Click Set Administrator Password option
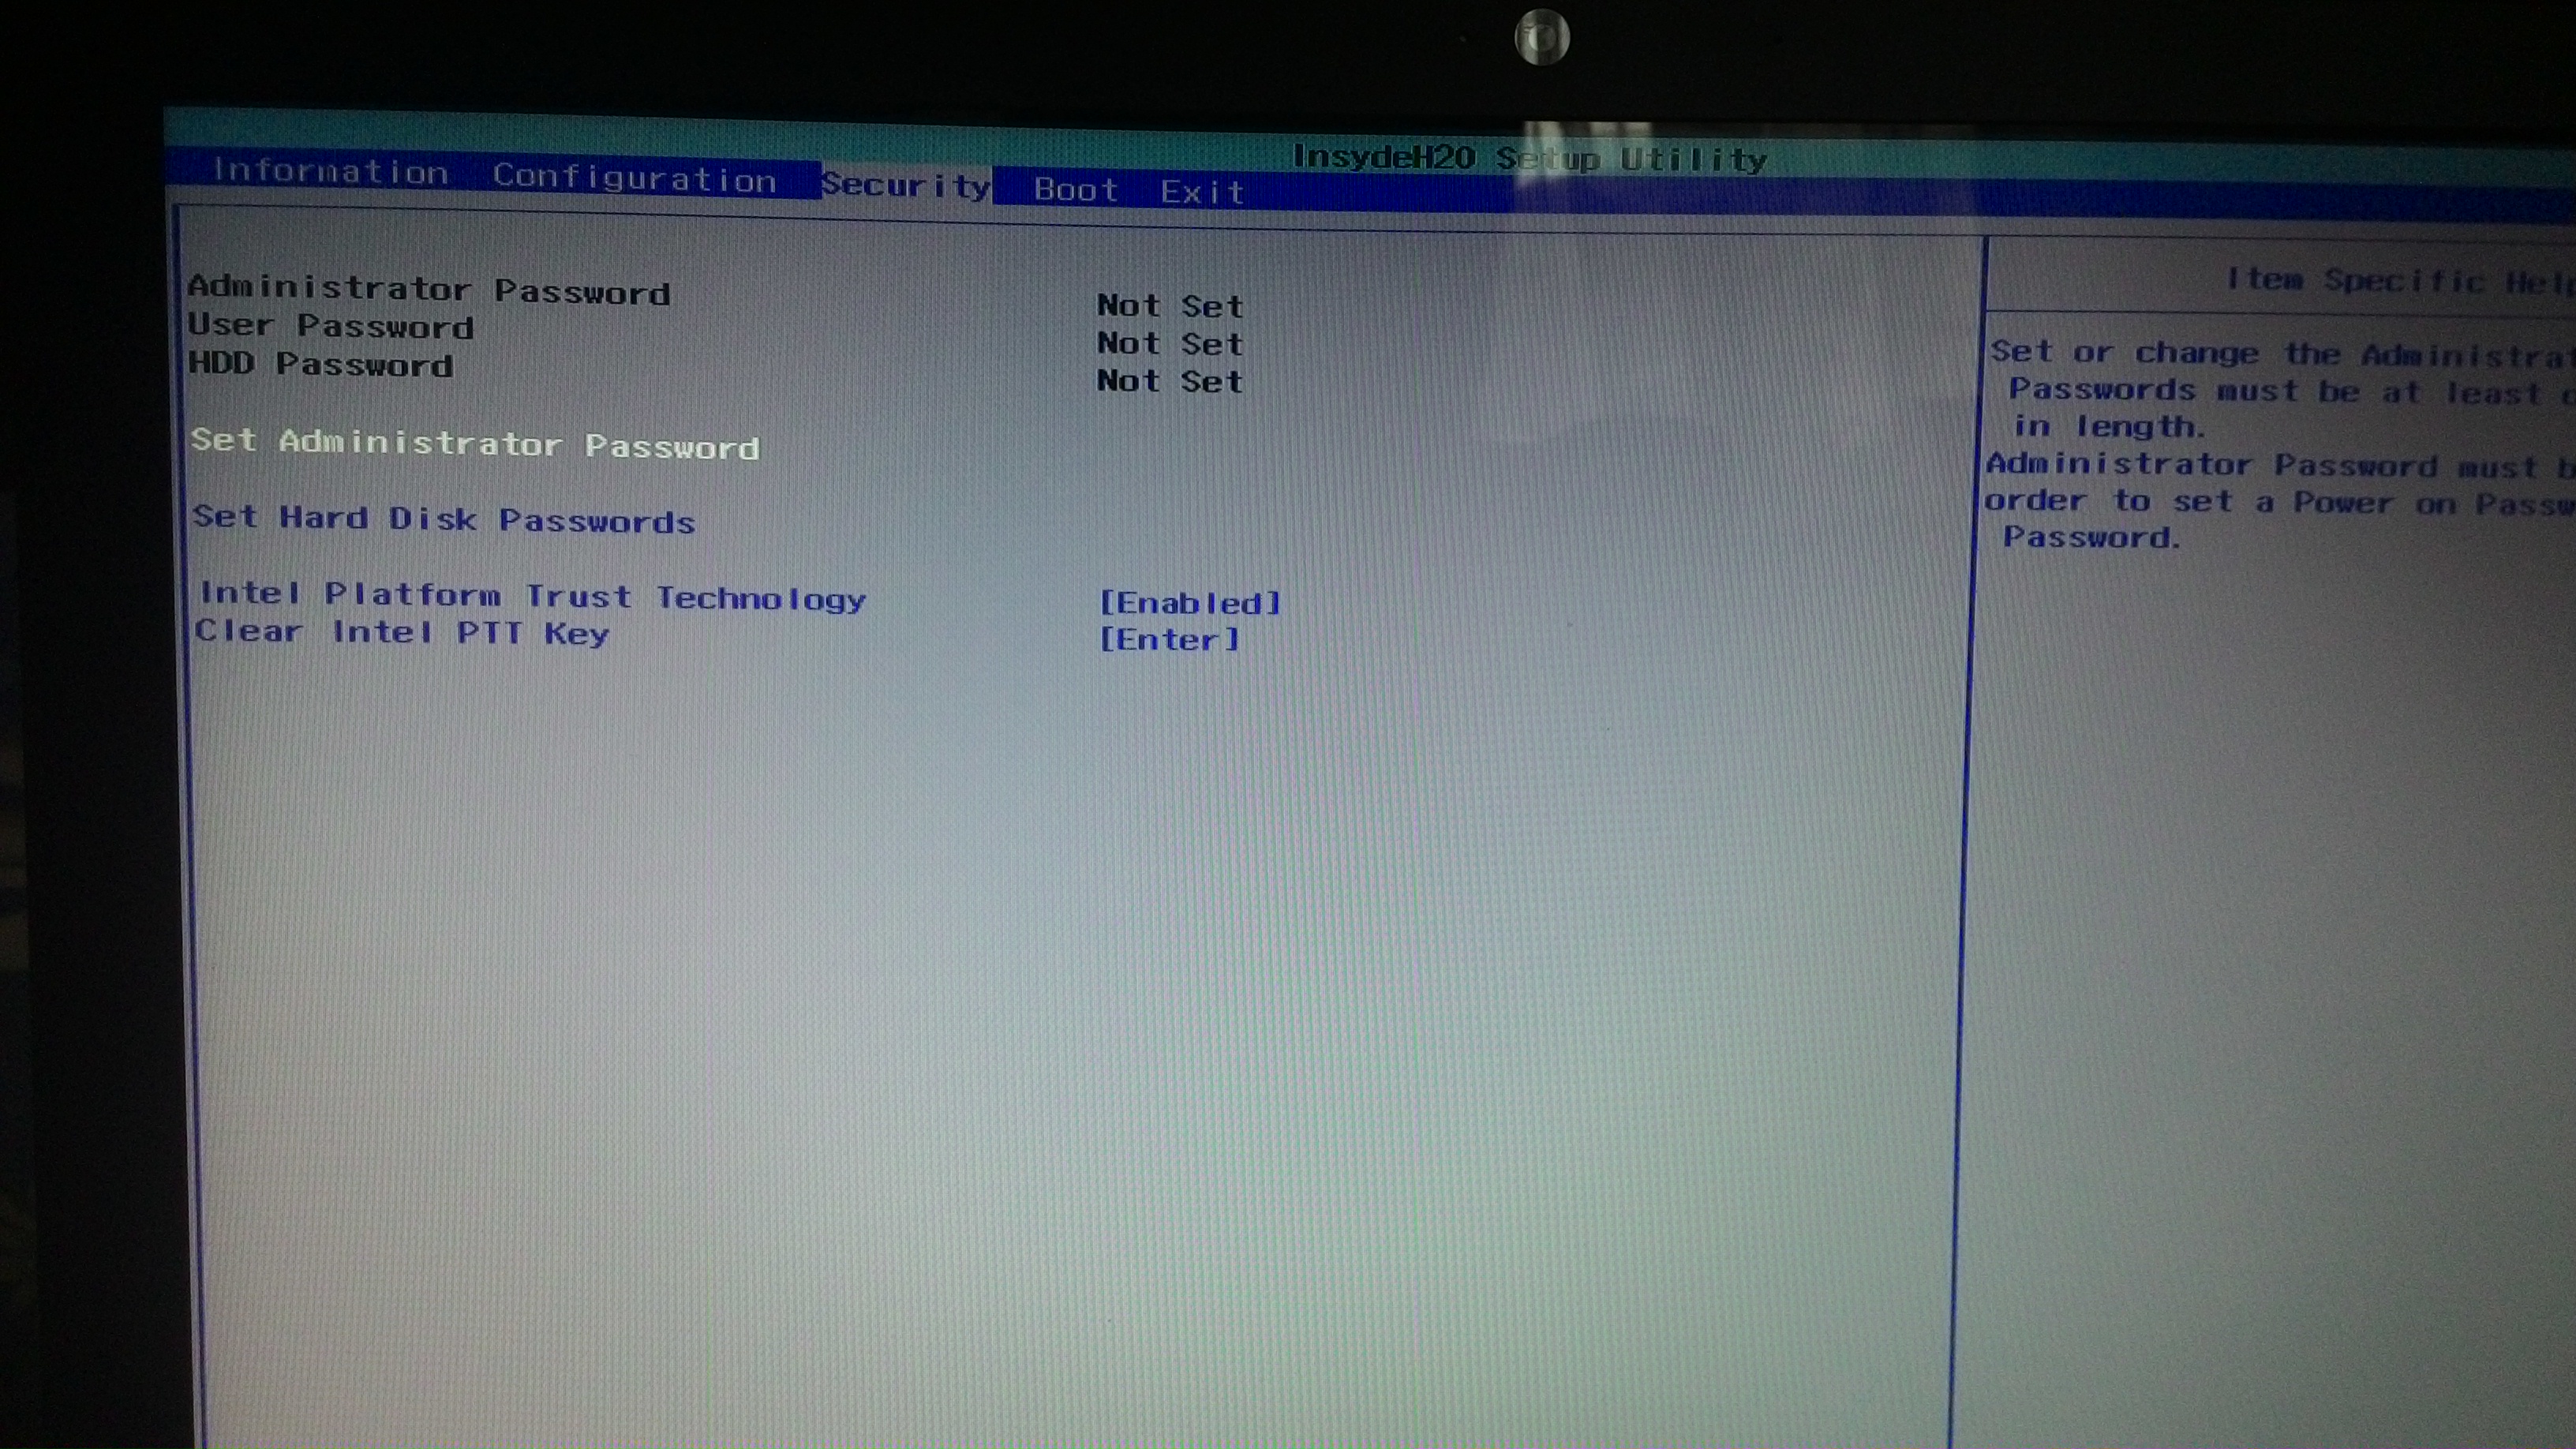Viewport: 2576px width, 1449px height. (476, 444)
